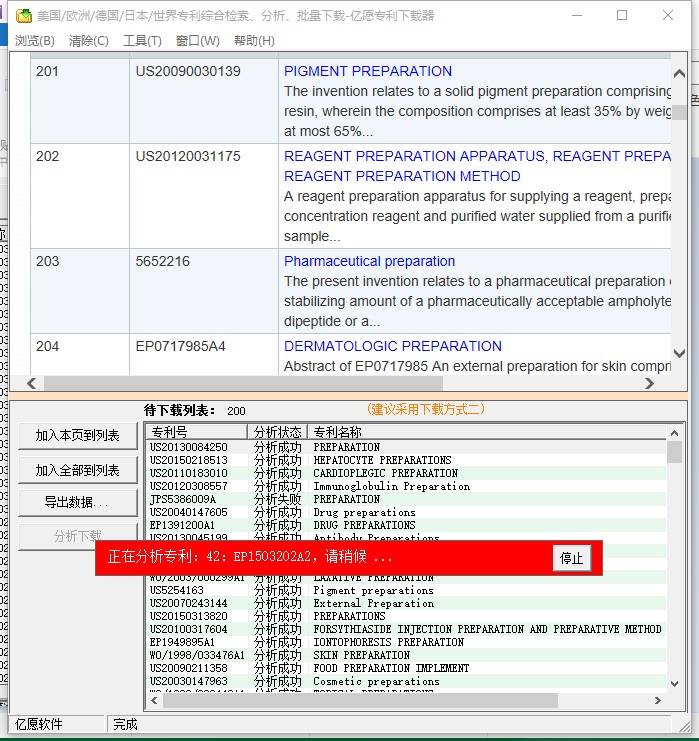Select row EP1949895A1 IONTOPHORESIS PREPARATION
The height and width of the screenshot is (741, 699).
(x=406, y=642)
